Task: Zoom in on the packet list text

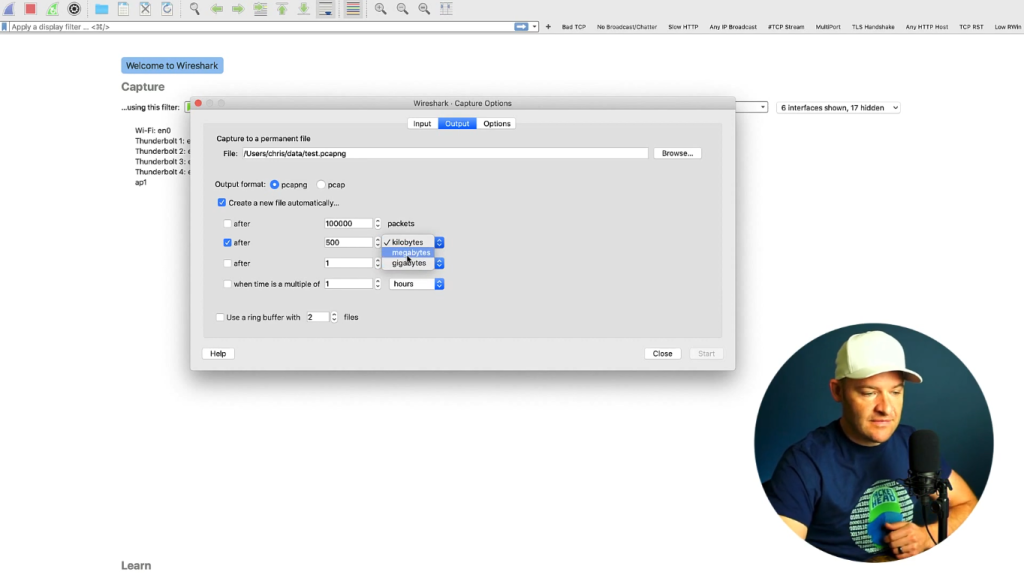Action: point(380,9)
